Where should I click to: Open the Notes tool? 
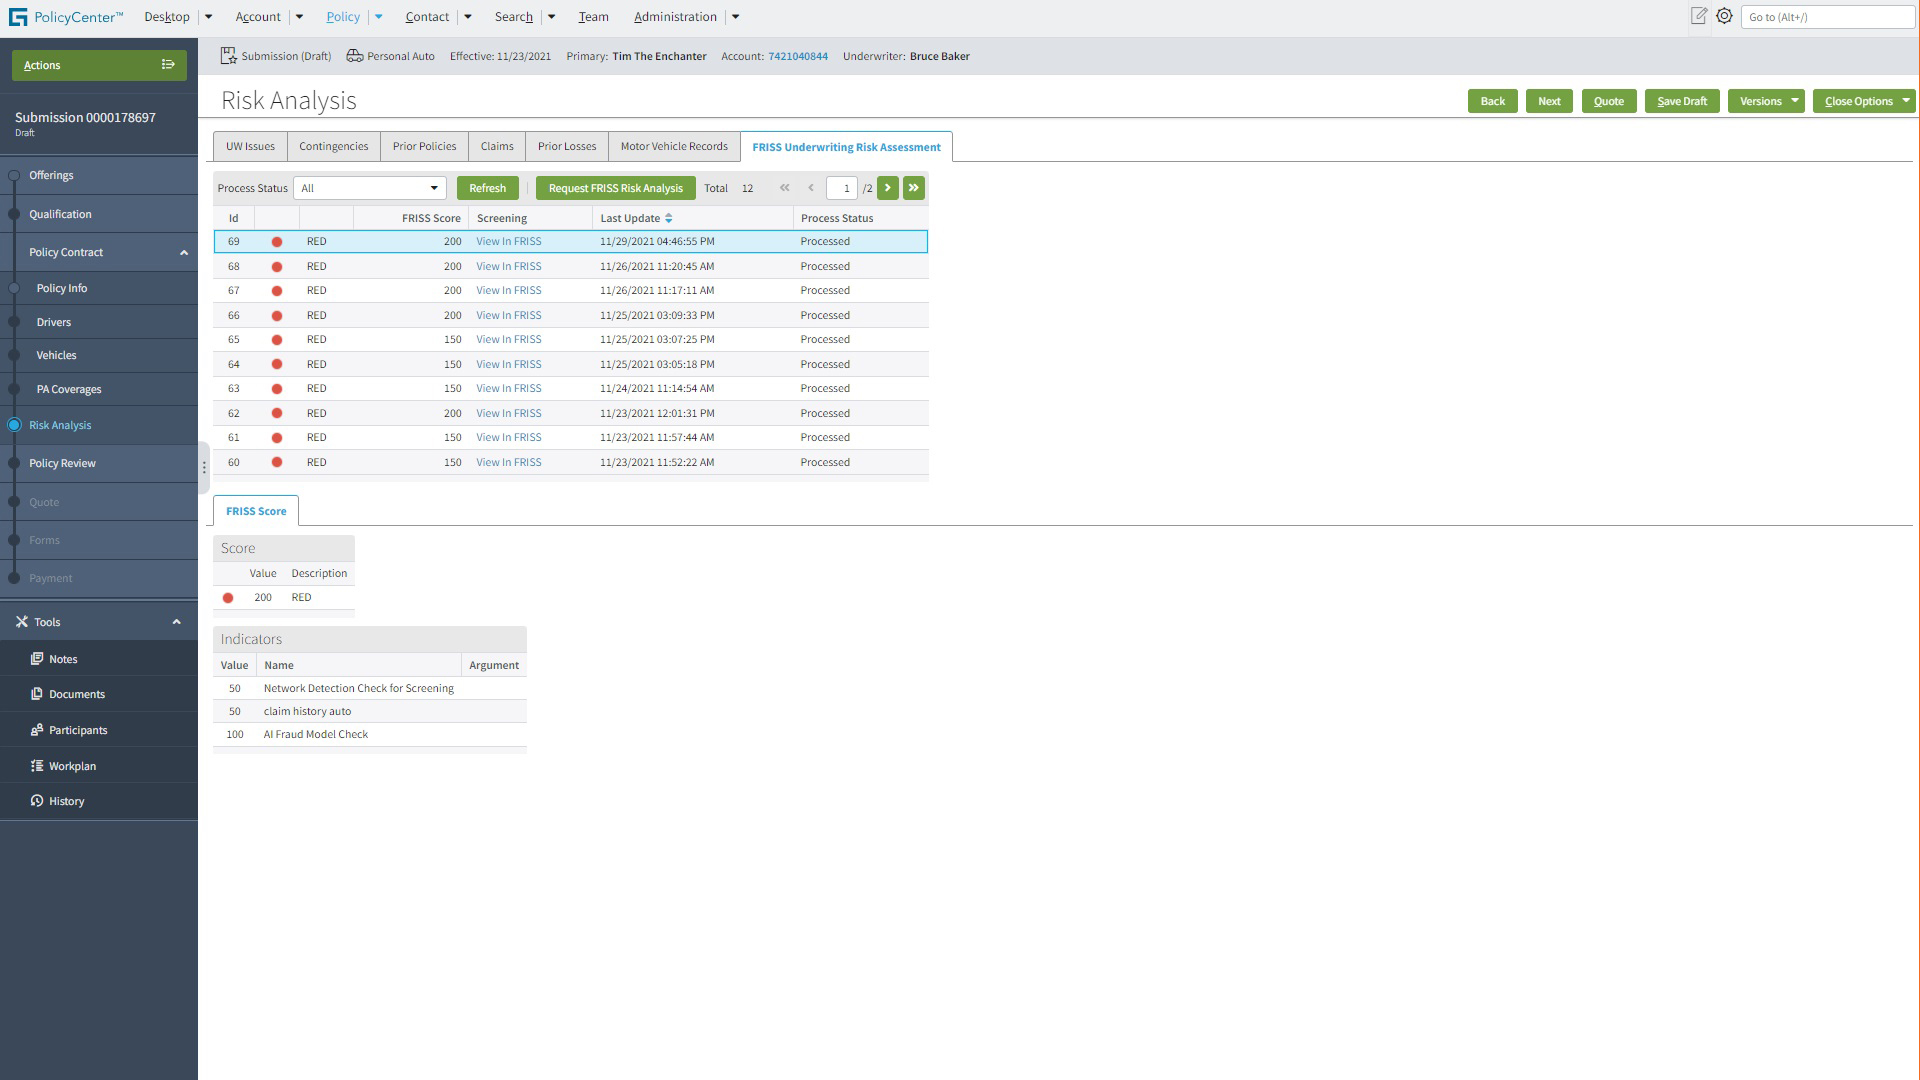coord(63,659)
